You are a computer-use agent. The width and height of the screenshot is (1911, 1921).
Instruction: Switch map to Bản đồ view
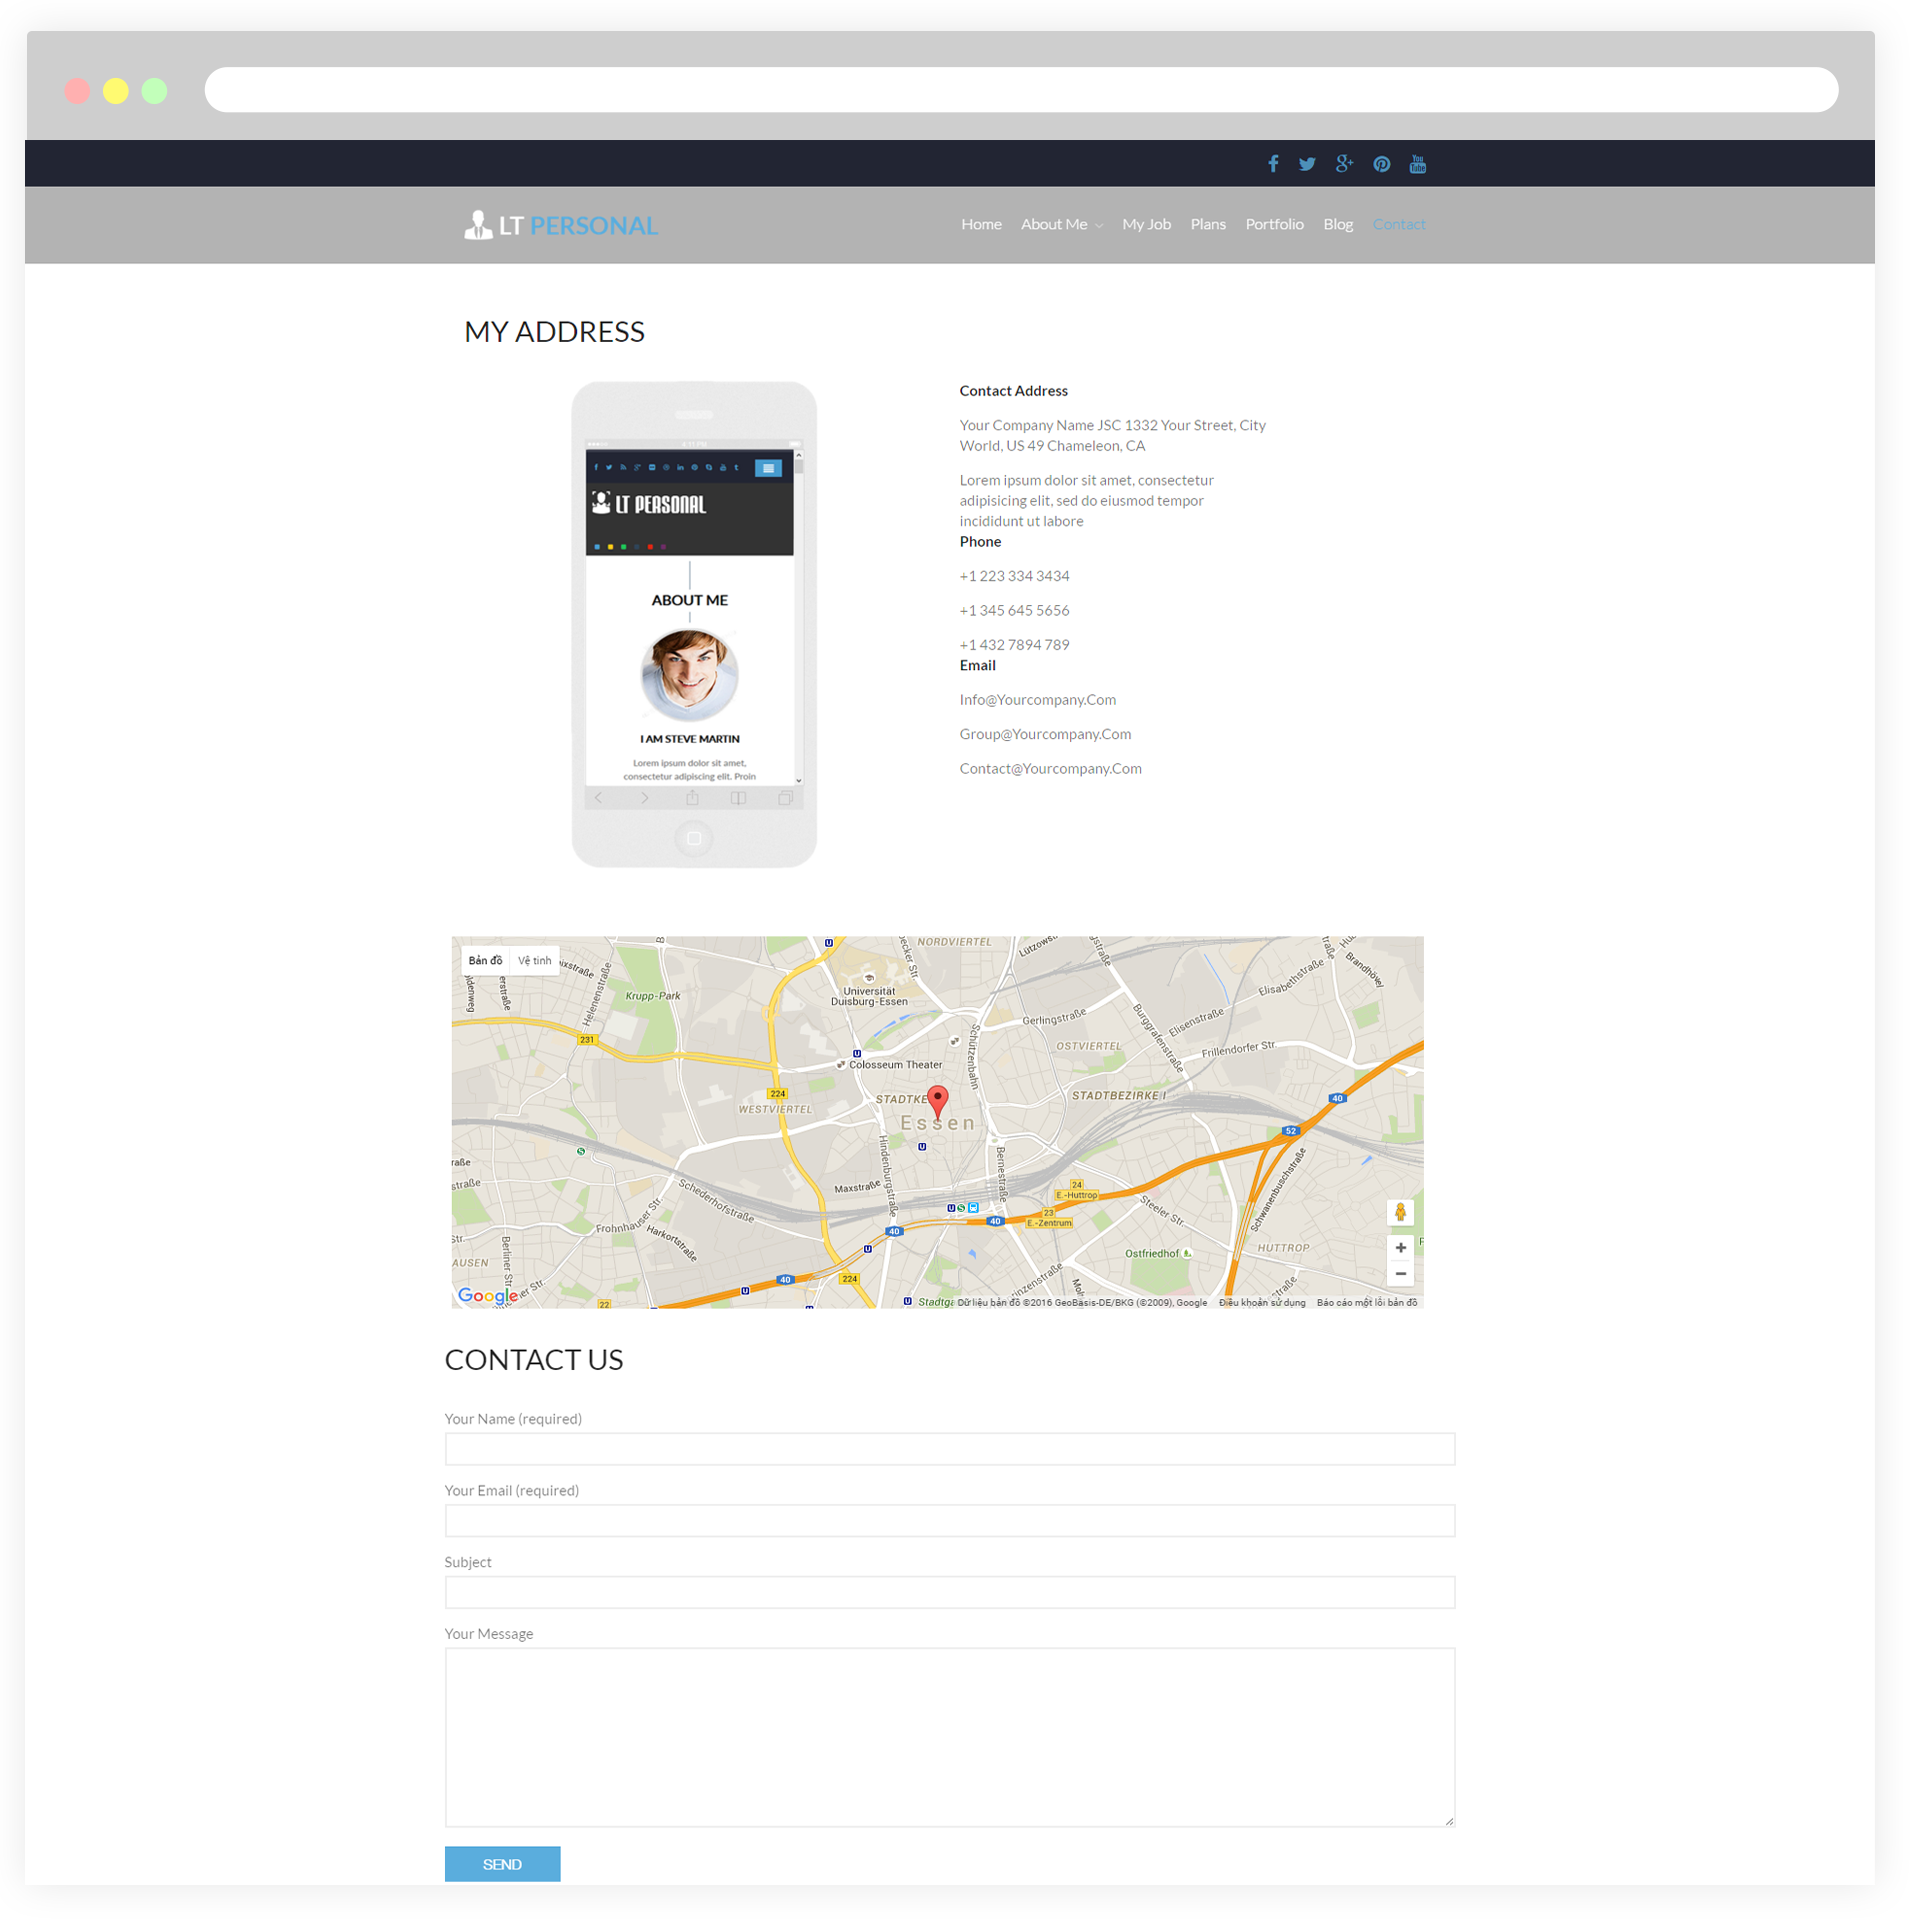[485, 960]
